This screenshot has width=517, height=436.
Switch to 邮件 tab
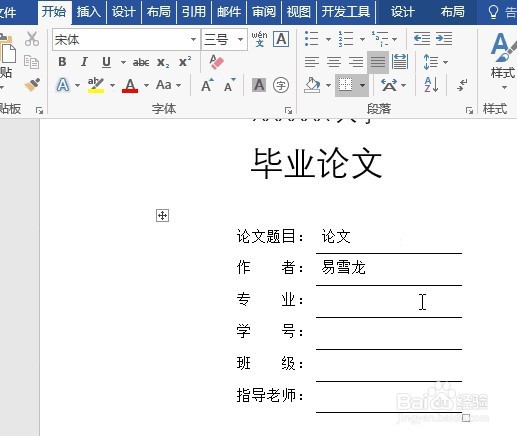click(229, 12)
